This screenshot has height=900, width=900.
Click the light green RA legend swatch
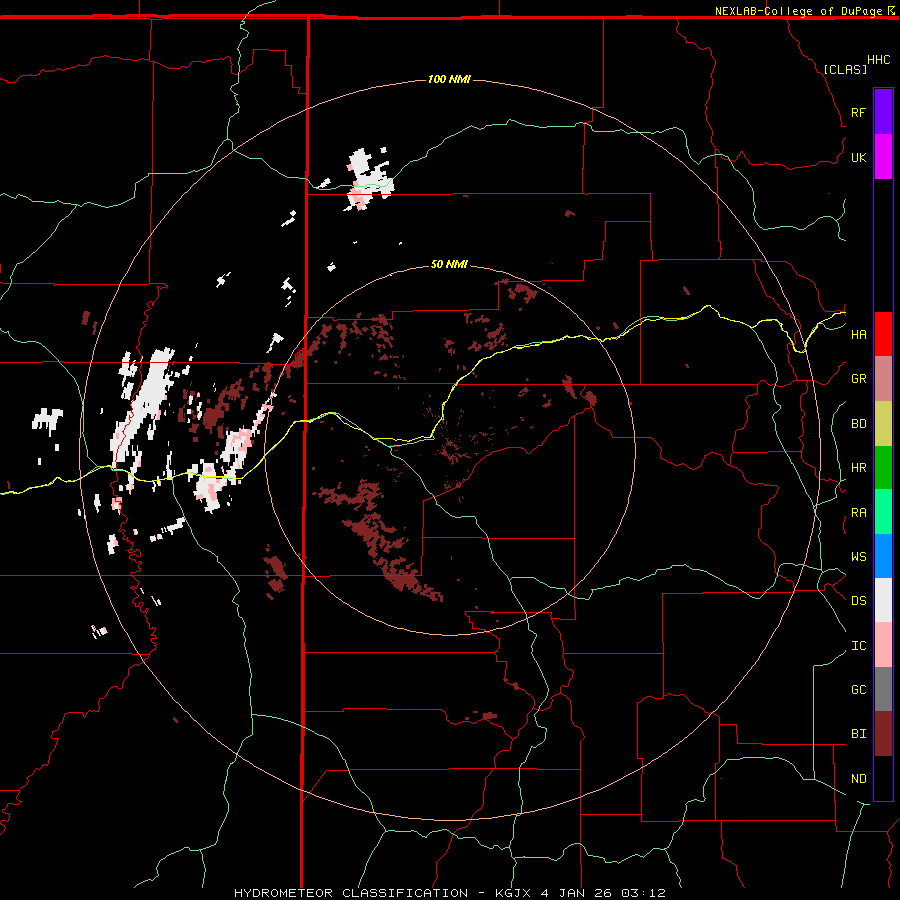tap(883, 512)
